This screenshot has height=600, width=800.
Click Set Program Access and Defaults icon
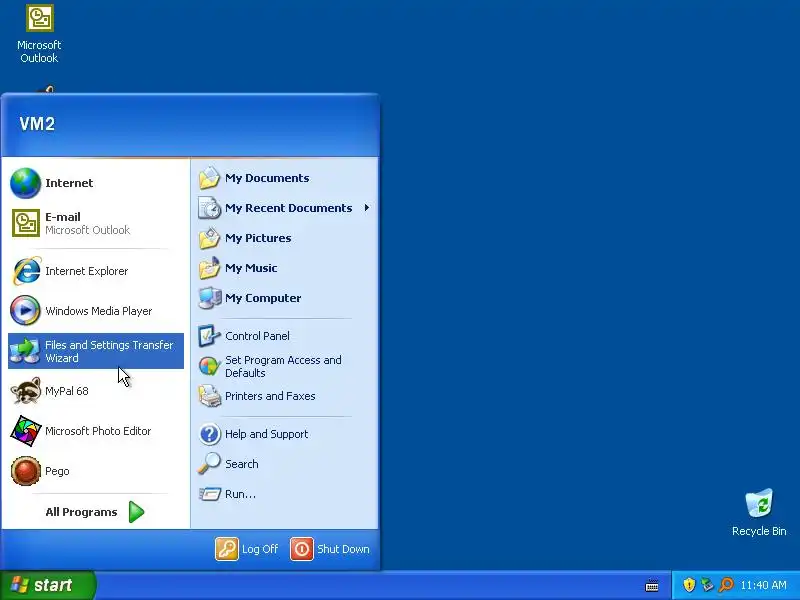[x=209, y=366]
